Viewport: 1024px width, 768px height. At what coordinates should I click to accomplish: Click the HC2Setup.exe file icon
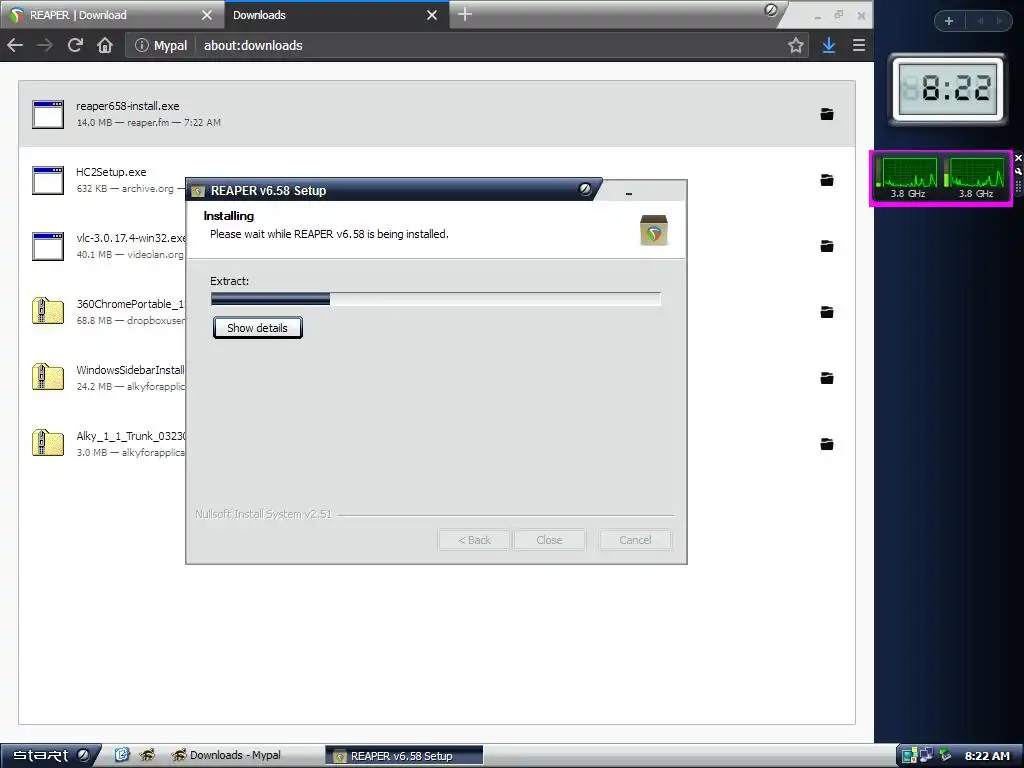[48, 180]
